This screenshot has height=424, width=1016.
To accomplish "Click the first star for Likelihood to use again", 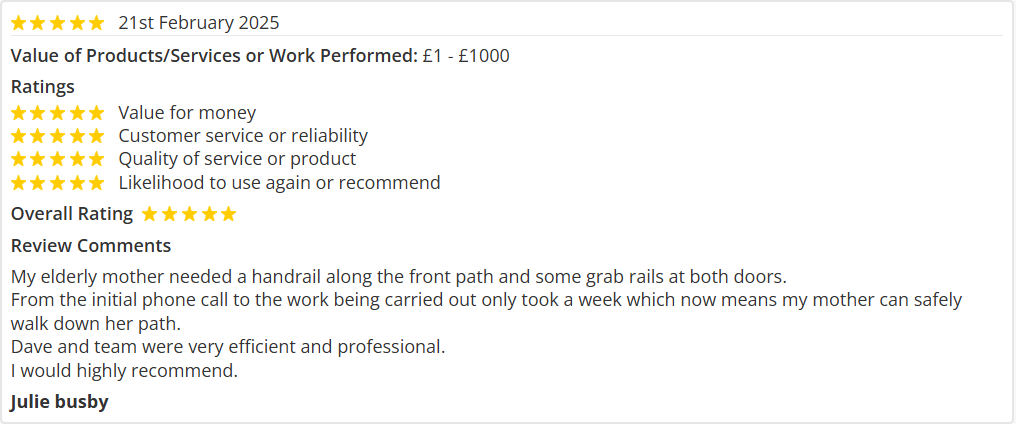I will coord(19,183).
